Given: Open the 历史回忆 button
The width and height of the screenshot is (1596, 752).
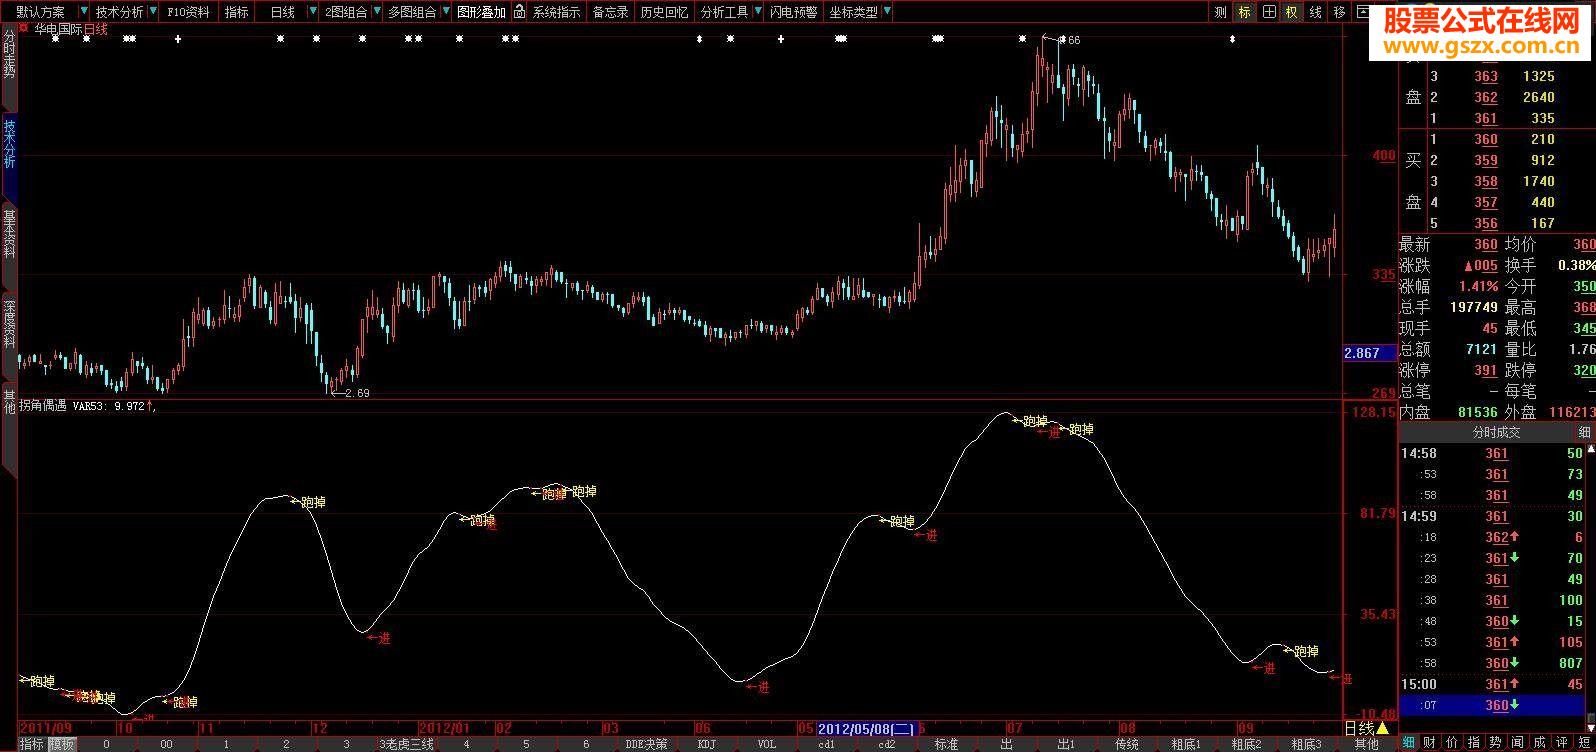Looking at the screenshot, I should pyautogui.click(x=664, y=12).
